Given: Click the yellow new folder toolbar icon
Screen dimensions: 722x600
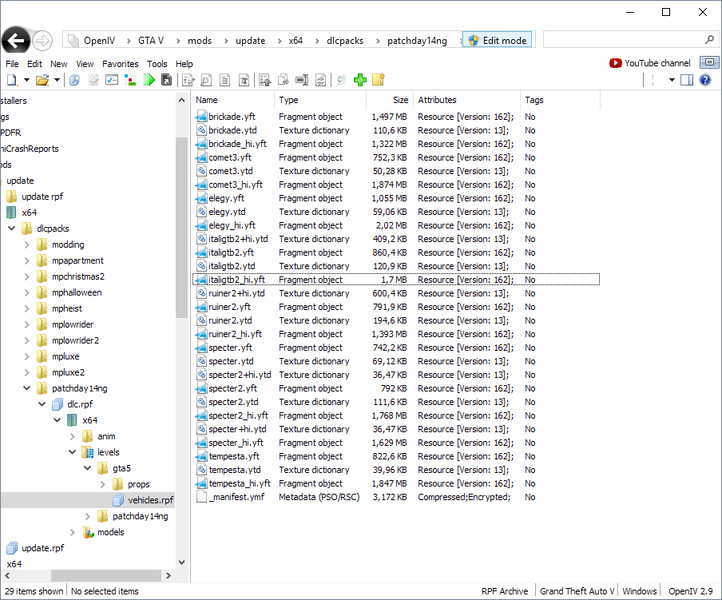Looking at the screenshot, I should click(379, 80).
